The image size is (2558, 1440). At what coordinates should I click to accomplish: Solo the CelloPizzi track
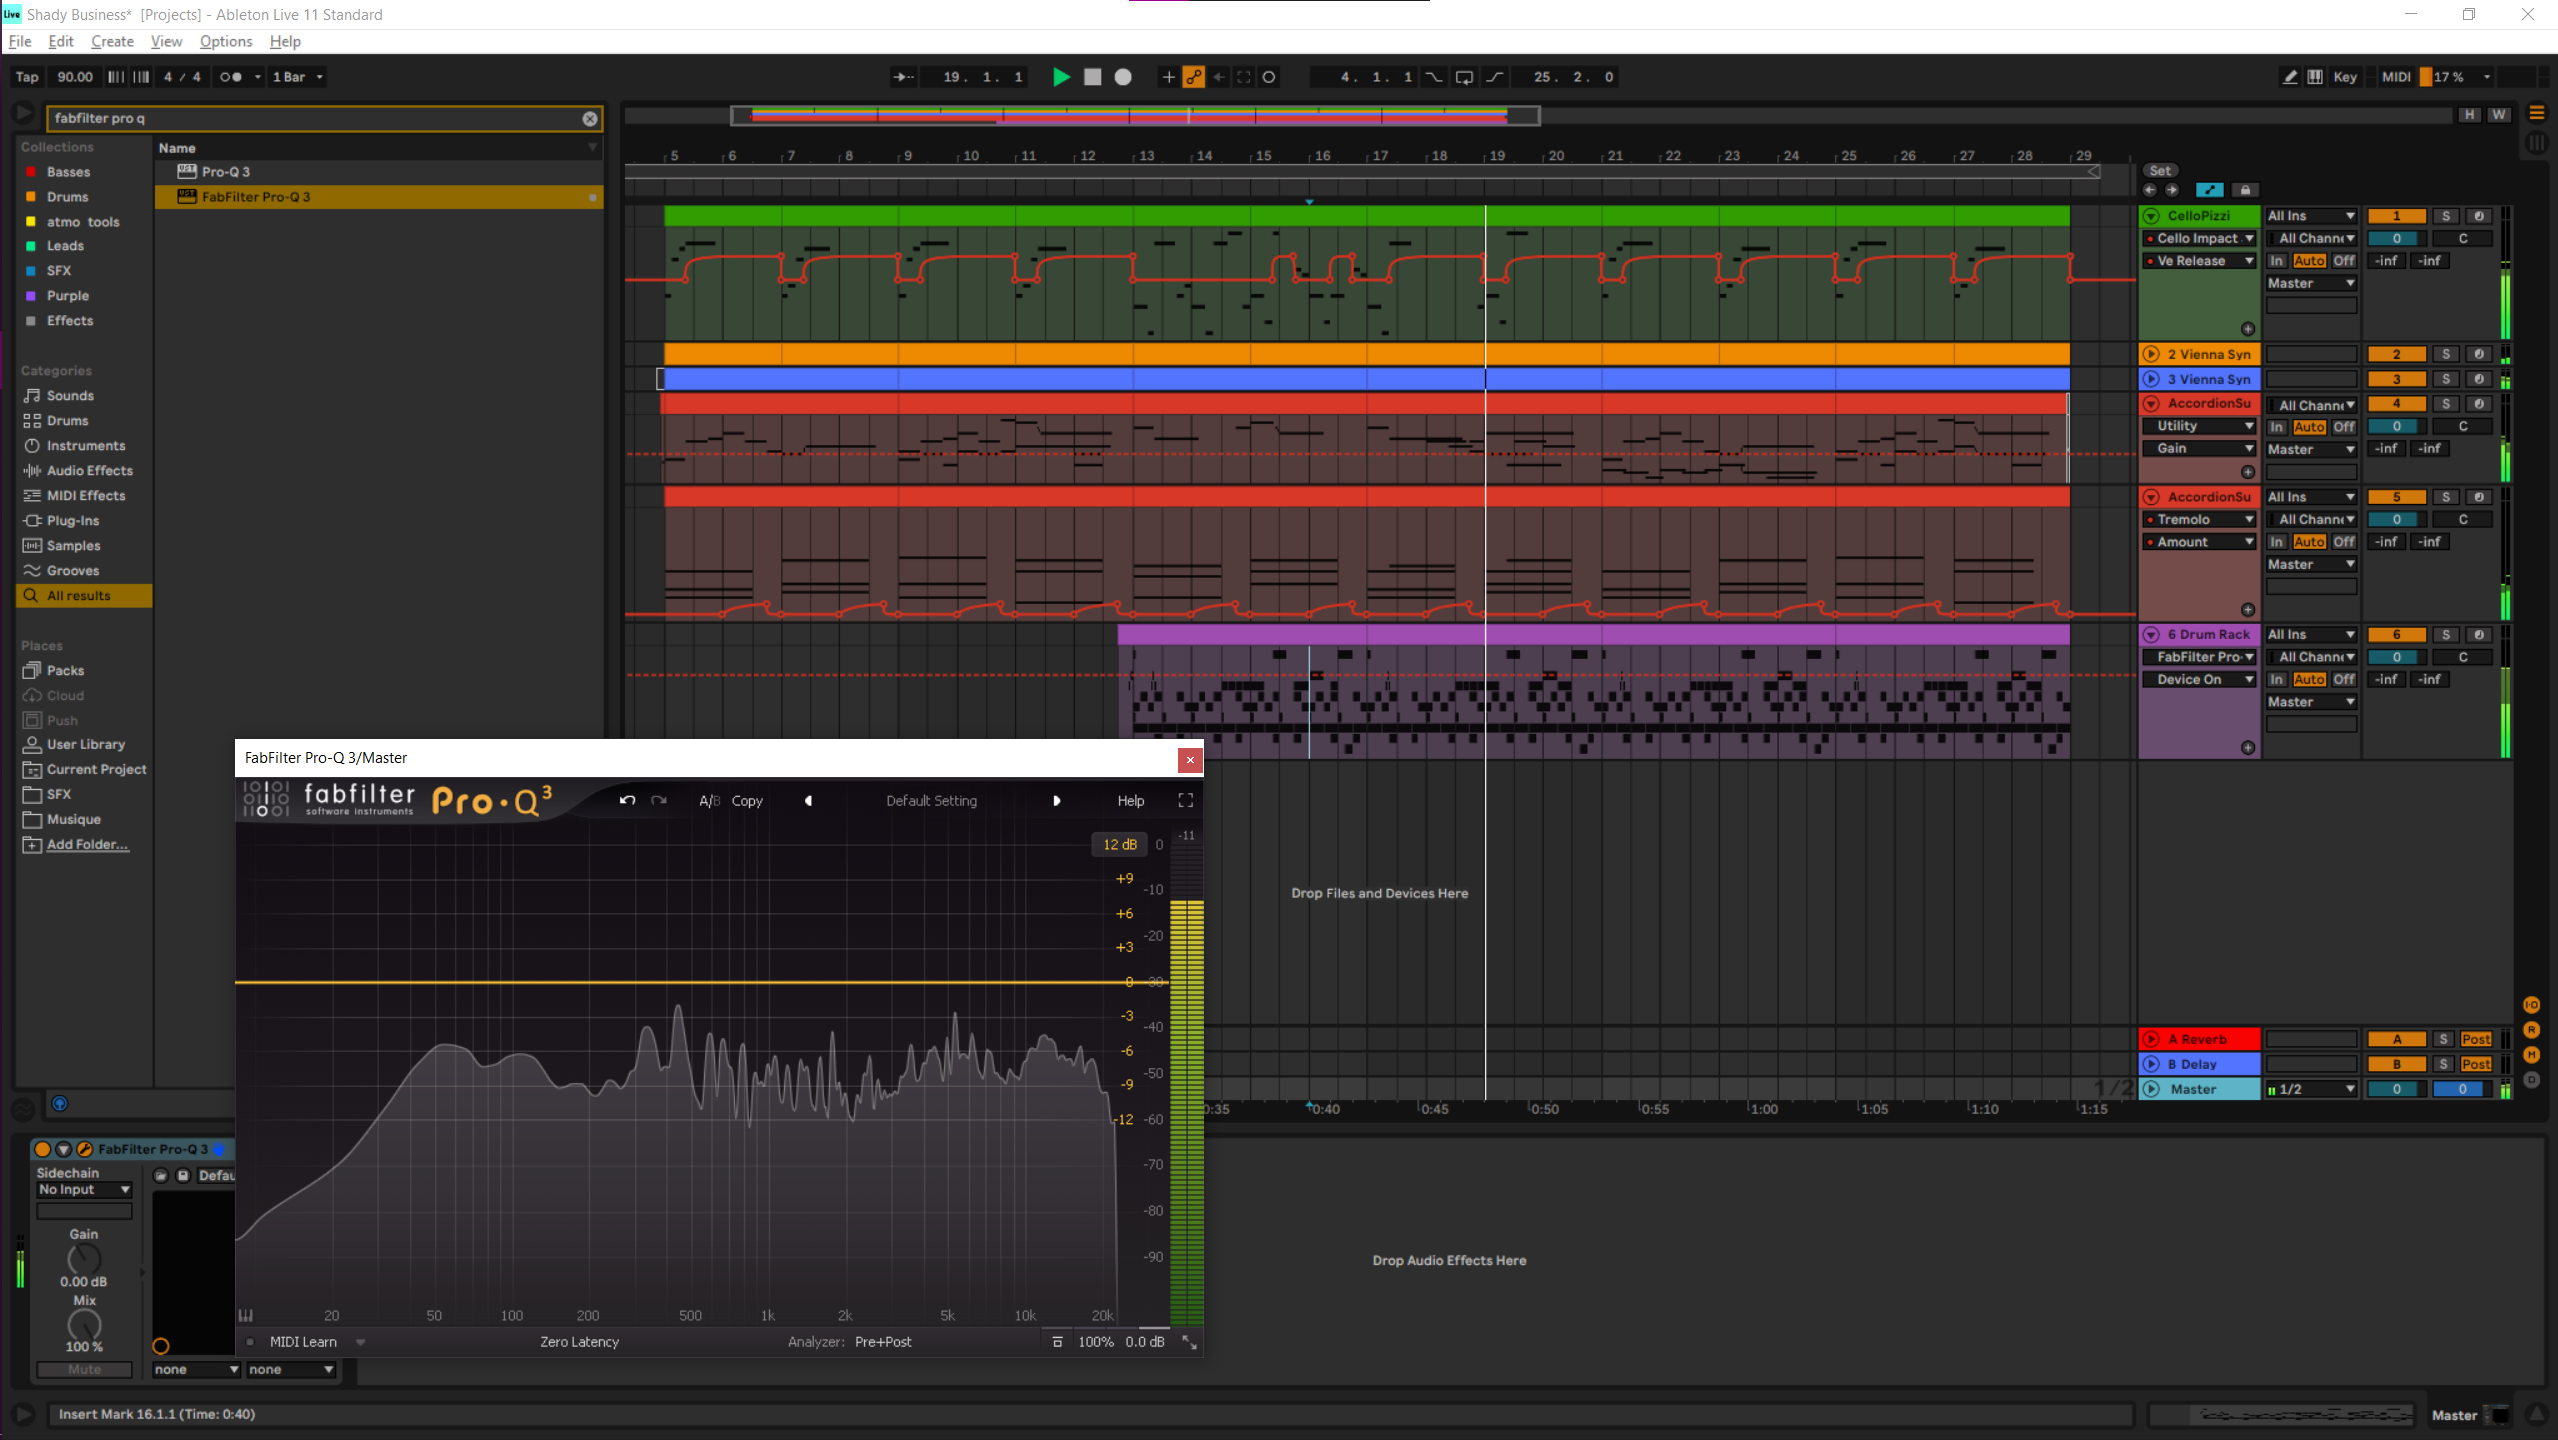click(x=2445, y=216)
